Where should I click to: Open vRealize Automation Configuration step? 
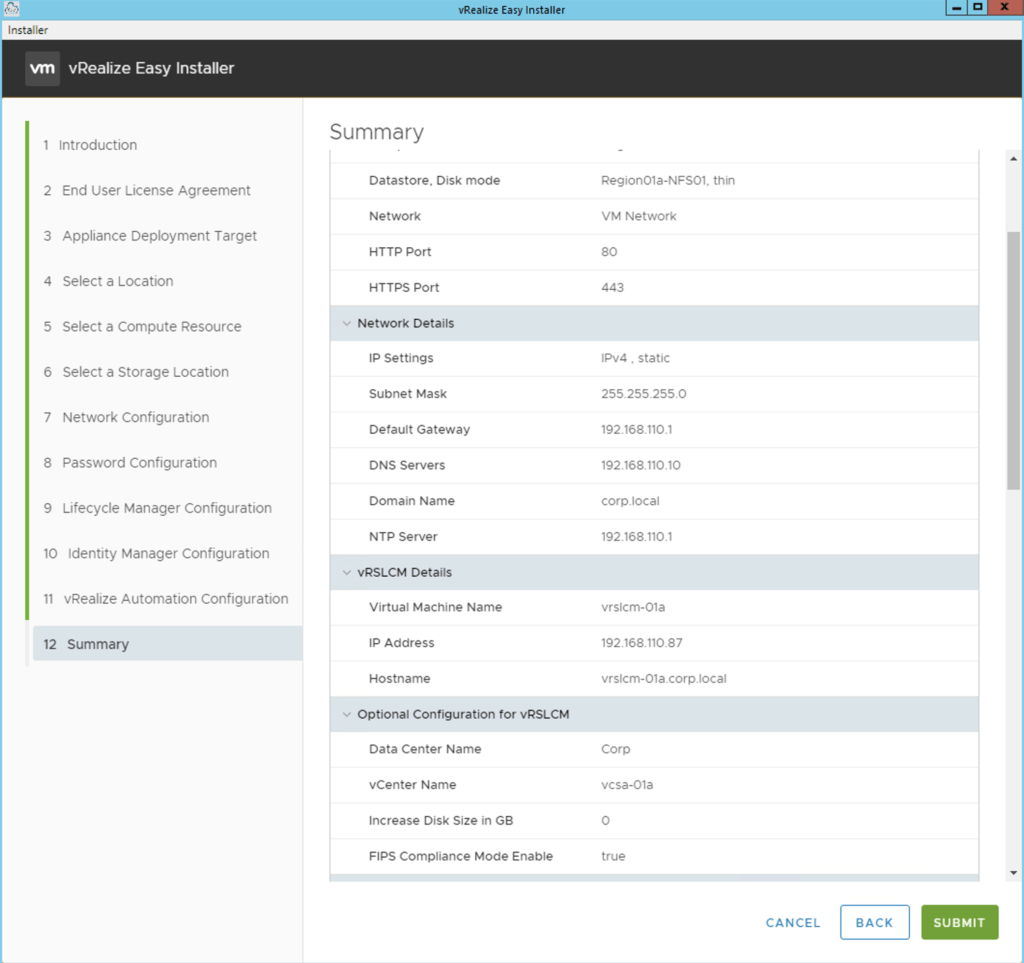coord(175,599)
